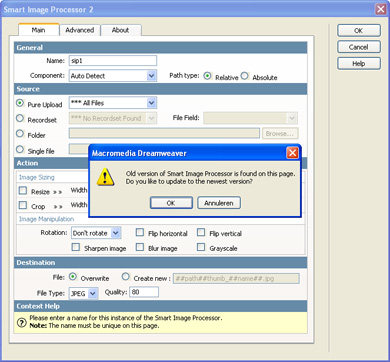Enable Grayscale option
This screenshot has height=362, width=390.
(x=201, y=247)
